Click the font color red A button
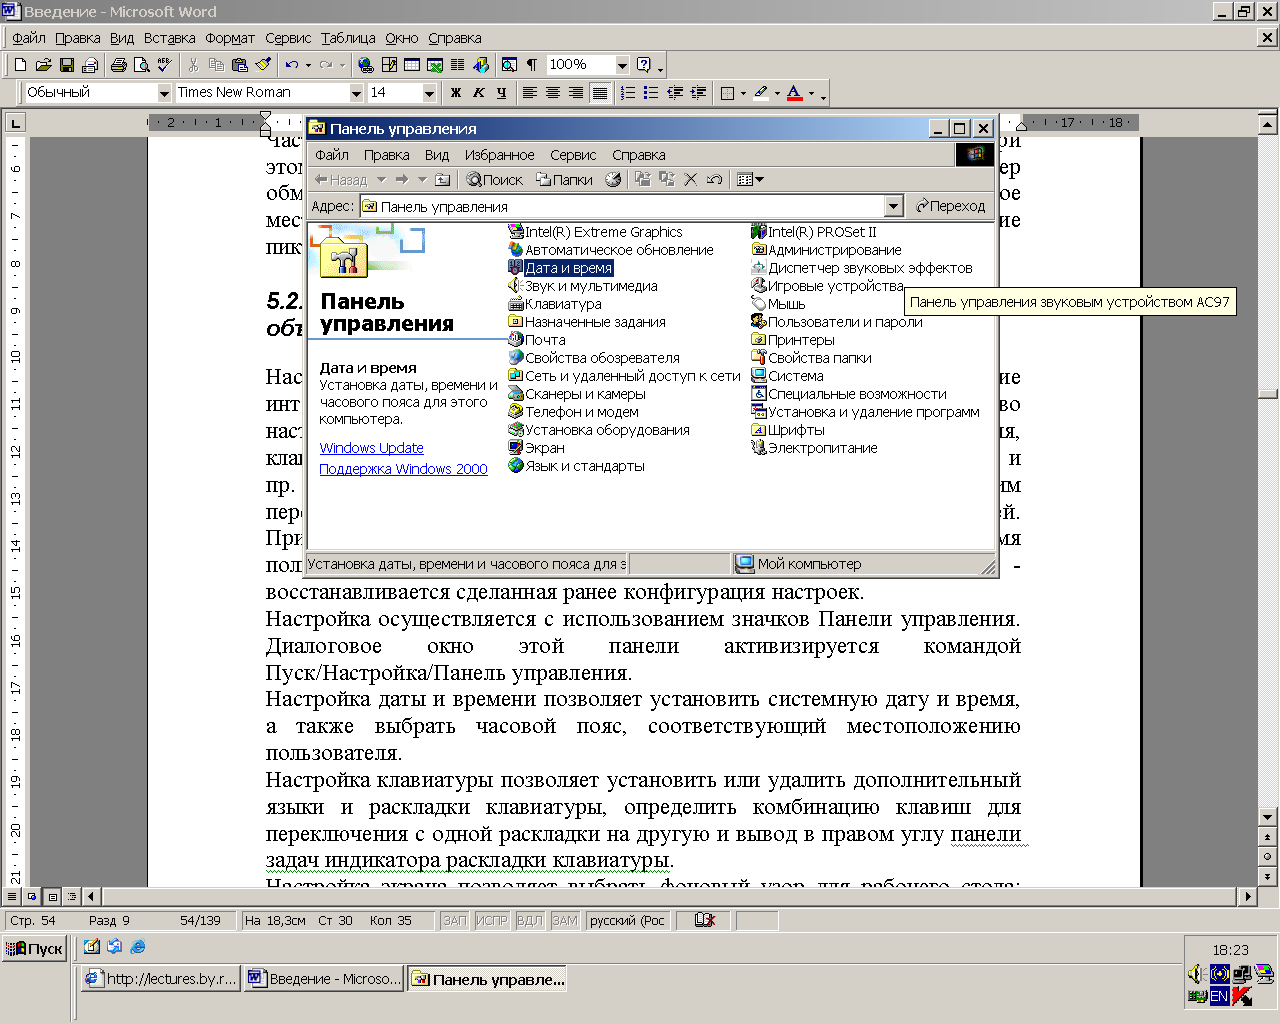Screen dimensions: 1280x1024 pyautogui.click(x=794, y=93)
